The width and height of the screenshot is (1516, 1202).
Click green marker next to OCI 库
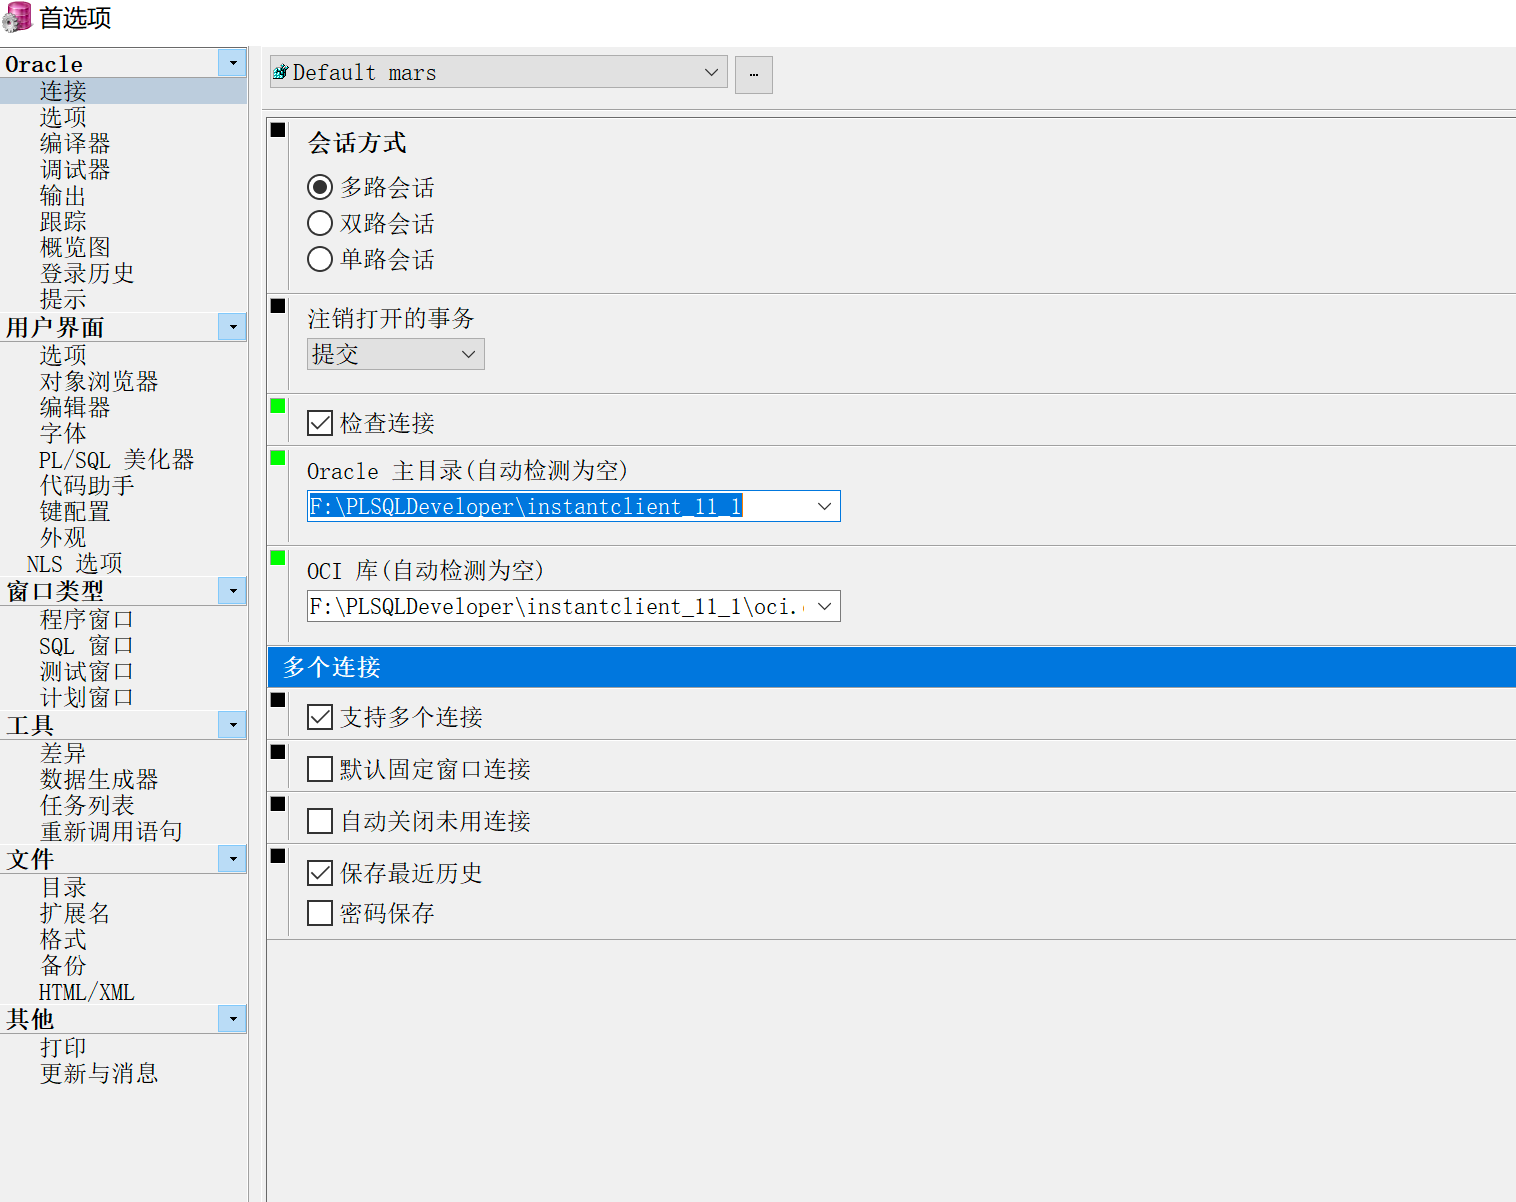278,558
